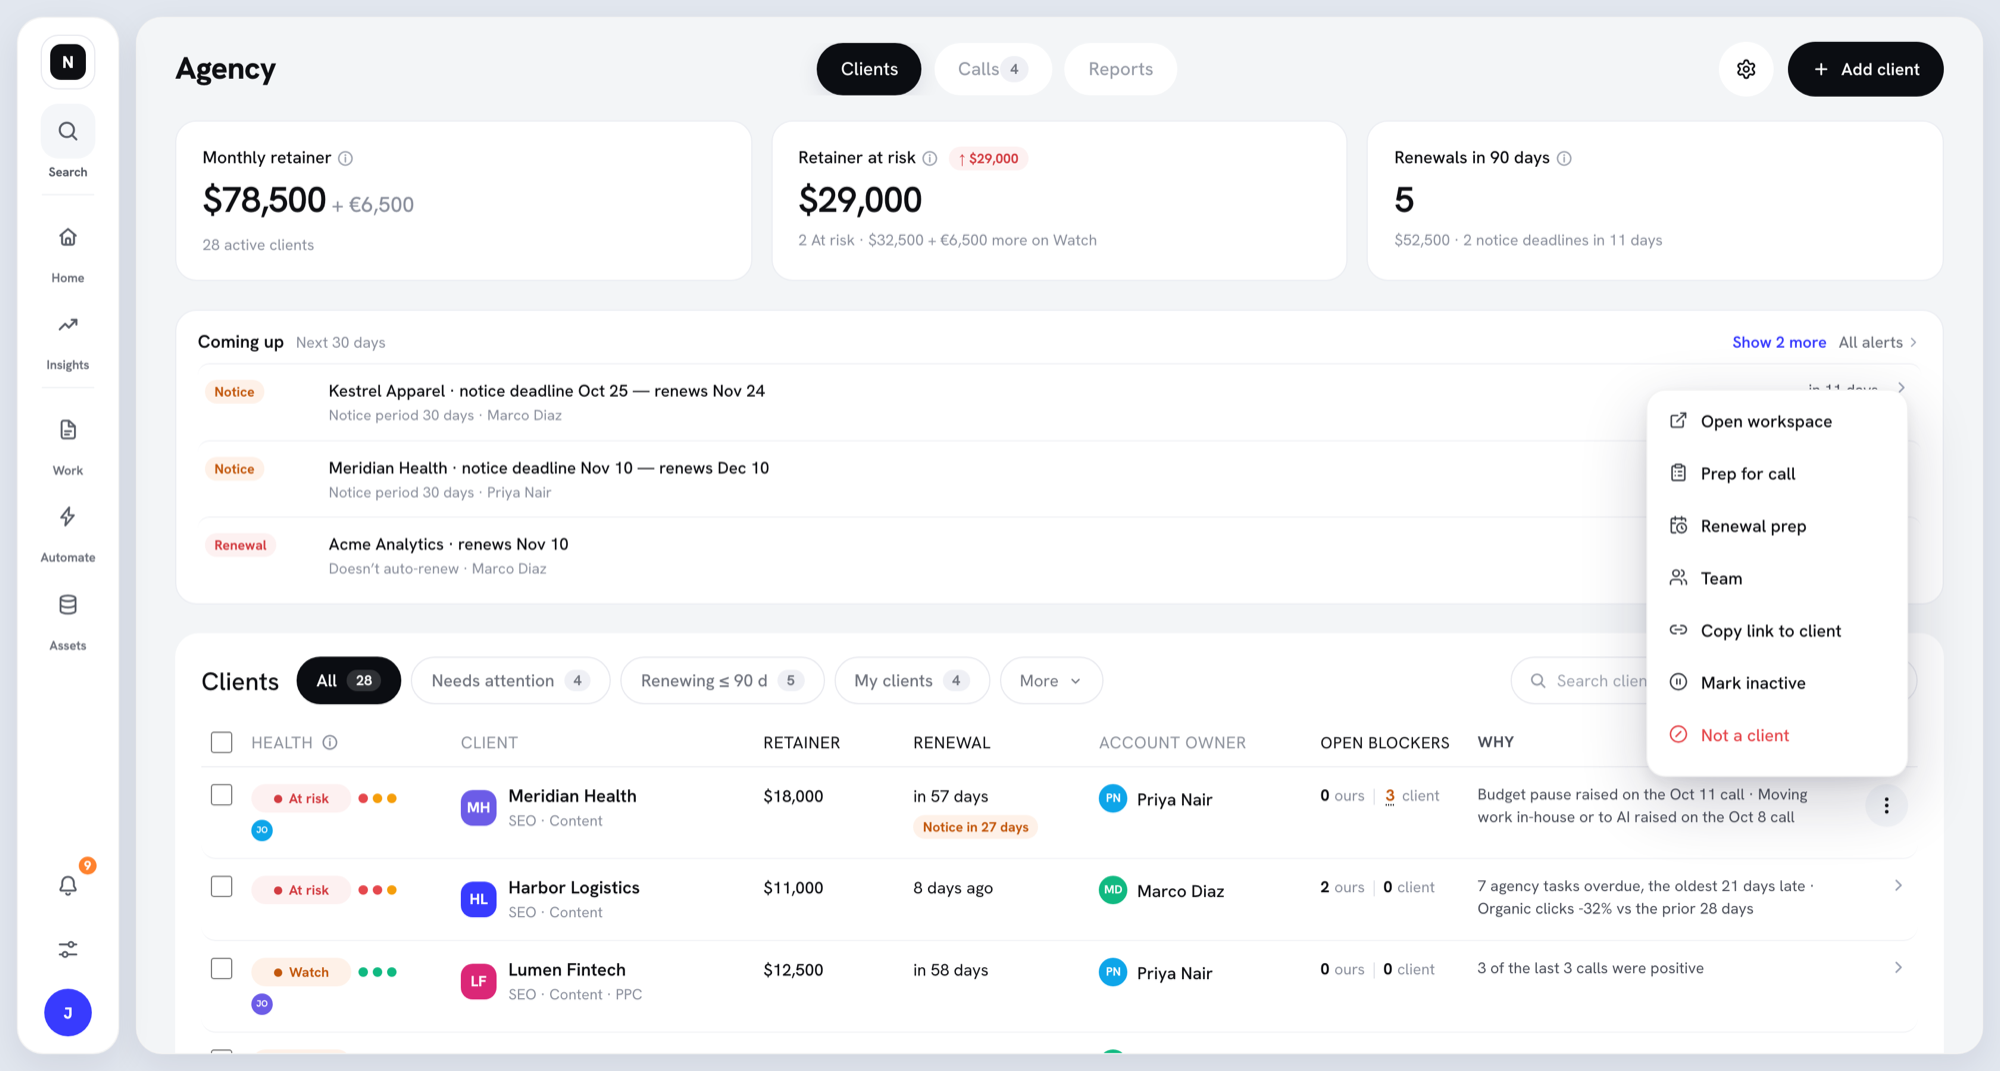Open notifications bell
This screenshot has height=1071, width=2000.
pos(68,885)
